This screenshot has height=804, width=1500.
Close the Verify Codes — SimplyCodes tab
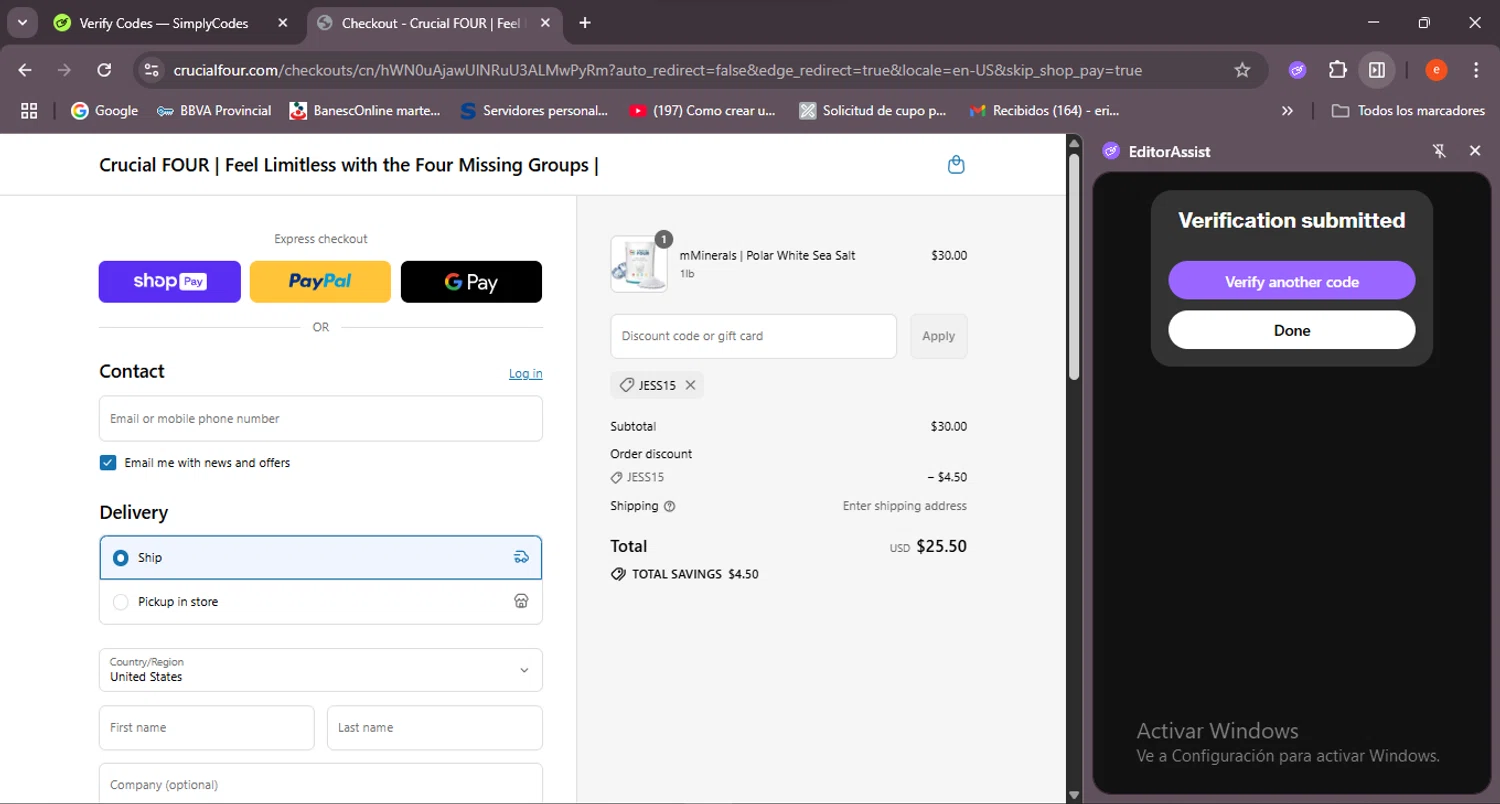(x=283, y=23)
